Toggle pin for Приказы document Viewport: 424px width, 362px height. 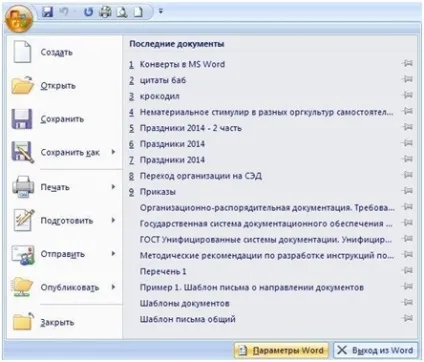point(407,191)
